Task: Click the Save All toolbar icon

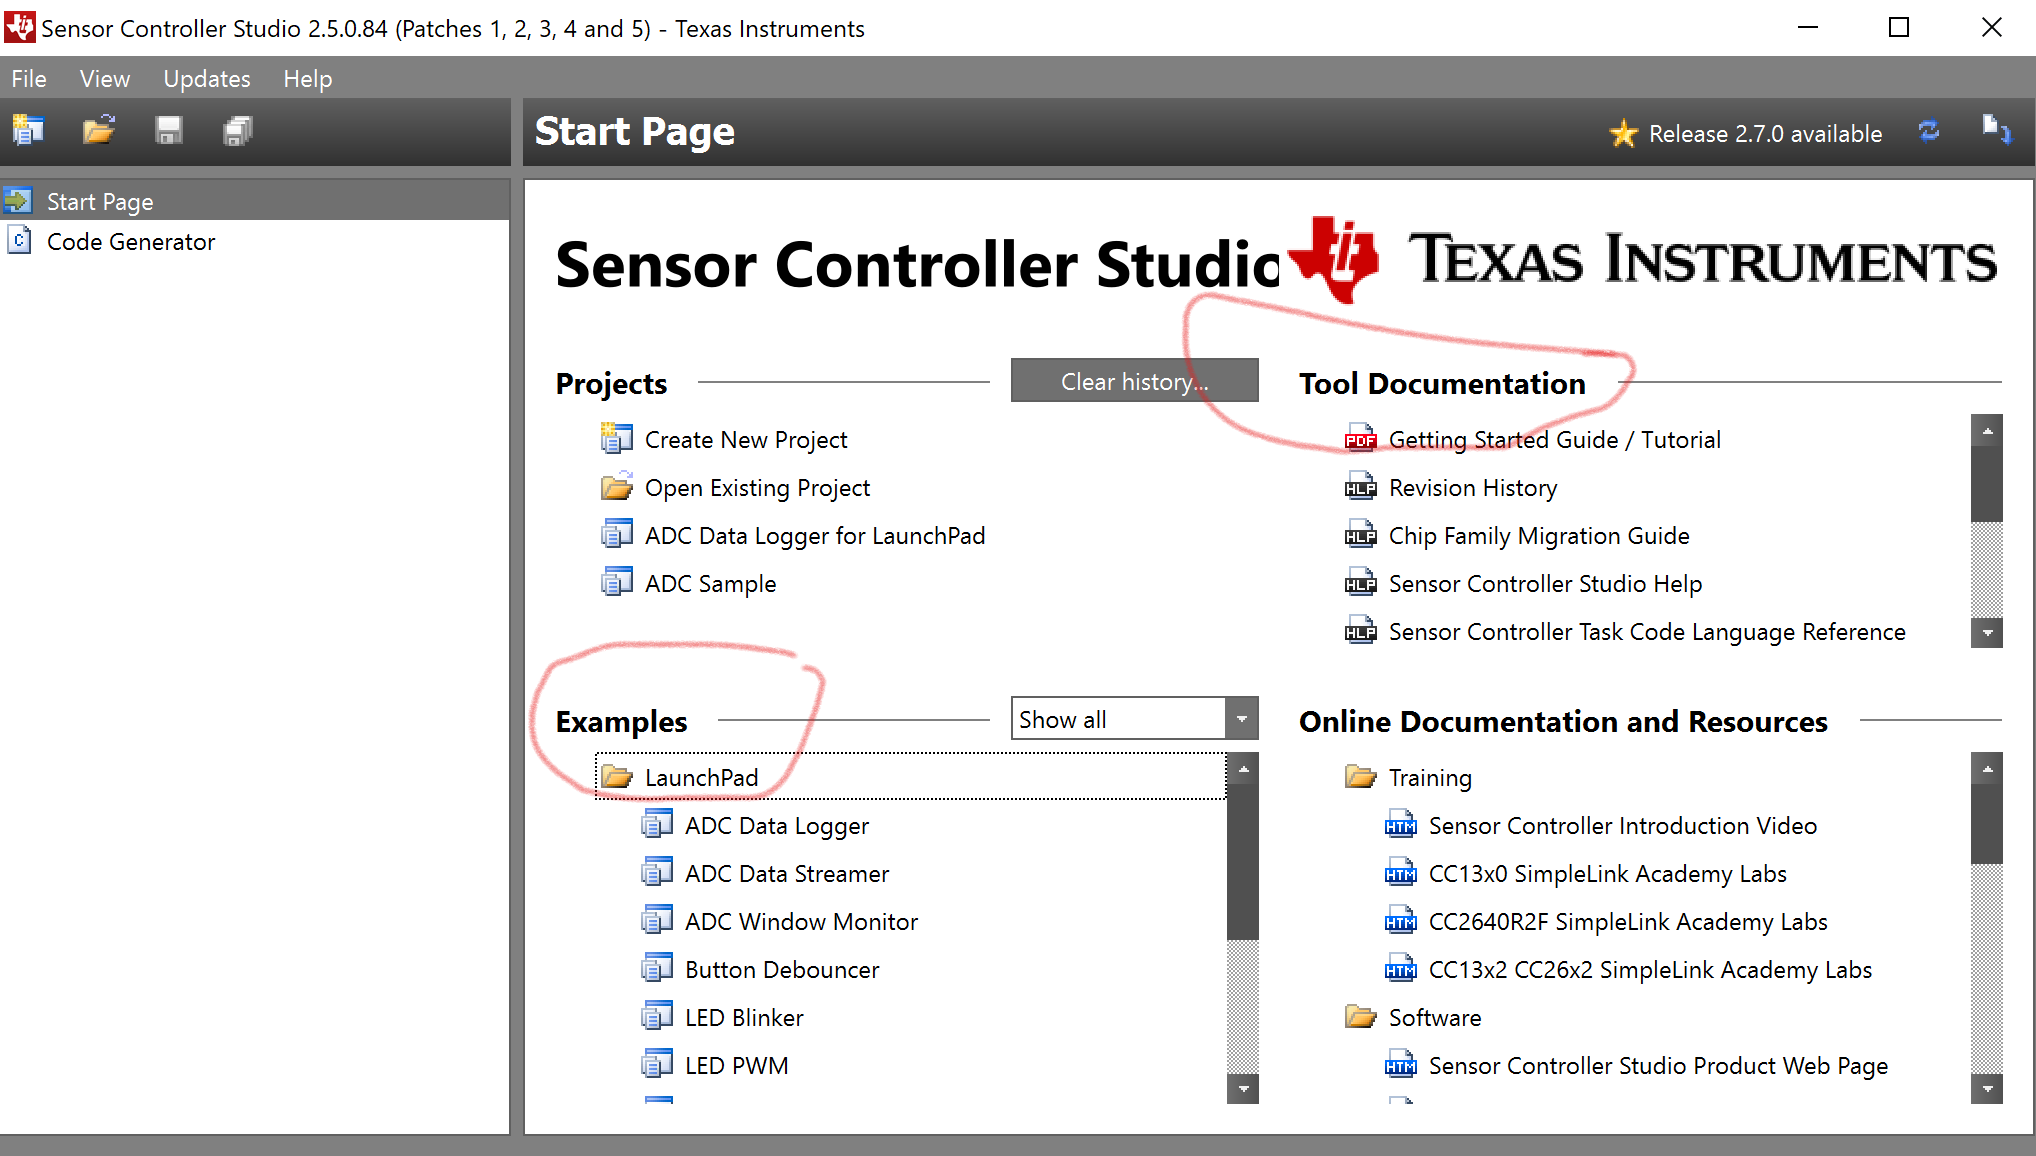Action: pyautogui.click(x=238, y=130)
